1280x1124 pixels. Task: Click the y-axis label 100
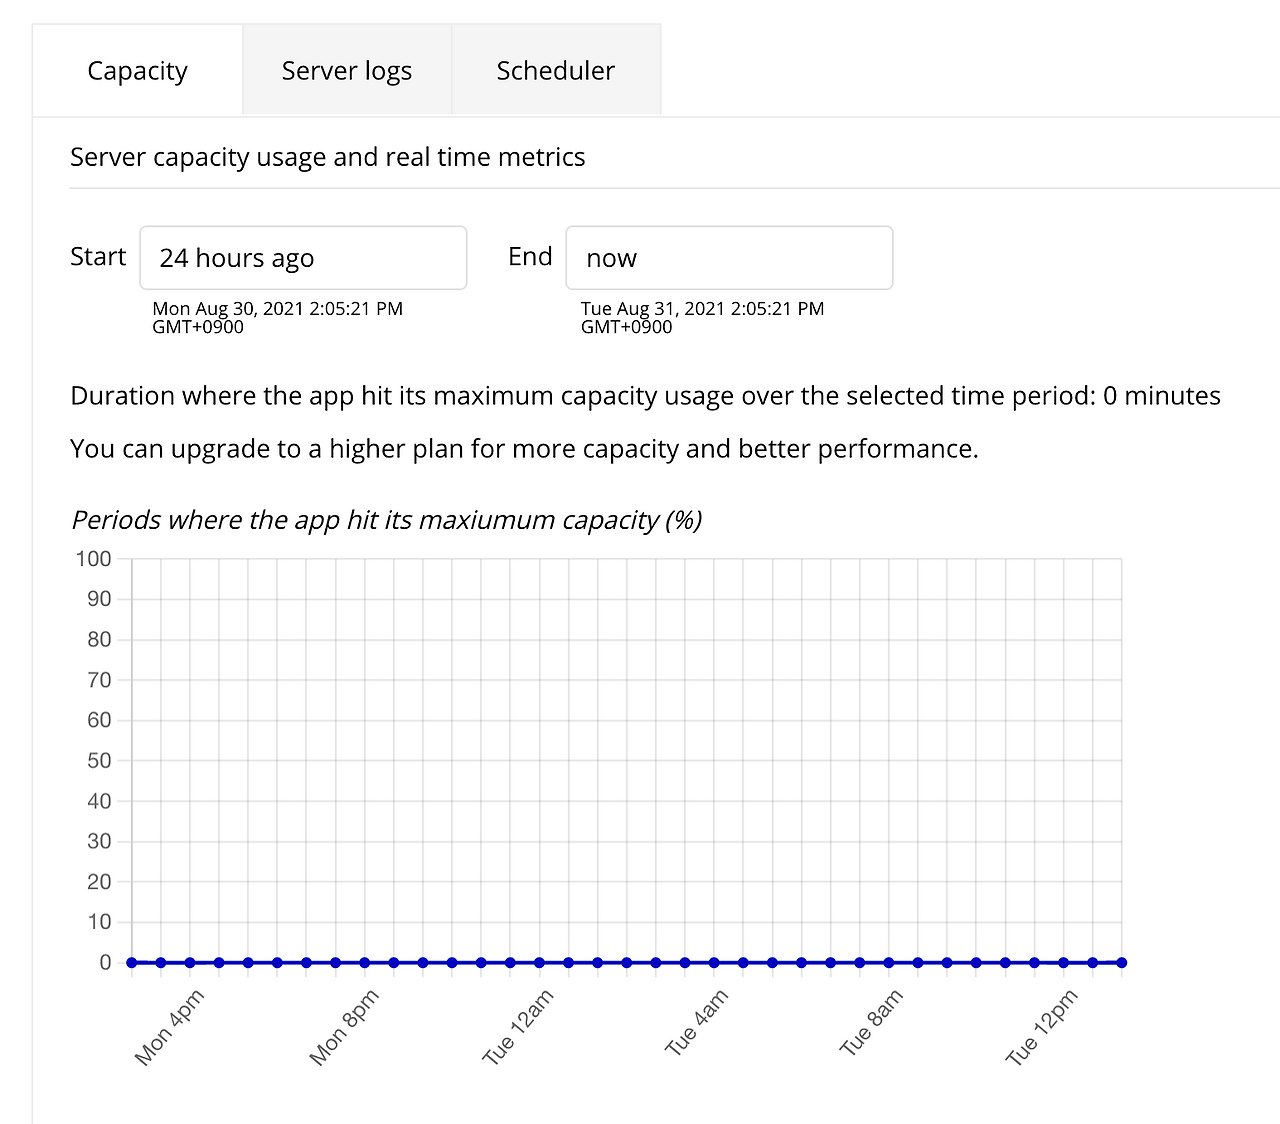click(94, 559)
